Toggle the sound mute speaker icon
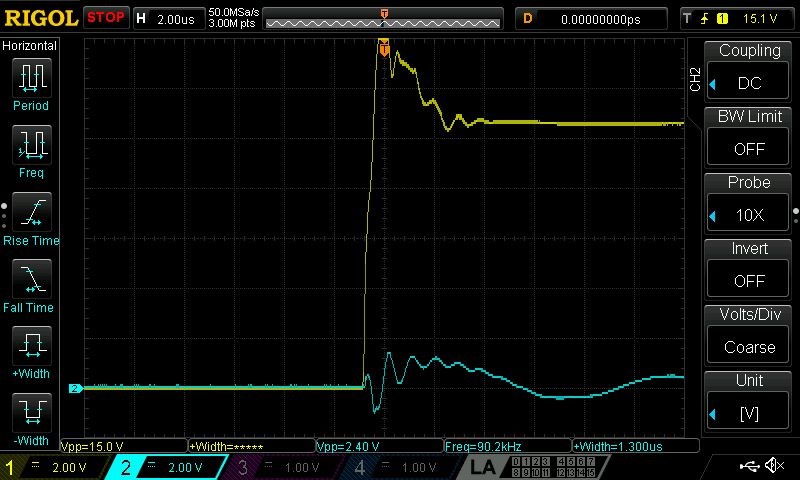 [774, 465]
